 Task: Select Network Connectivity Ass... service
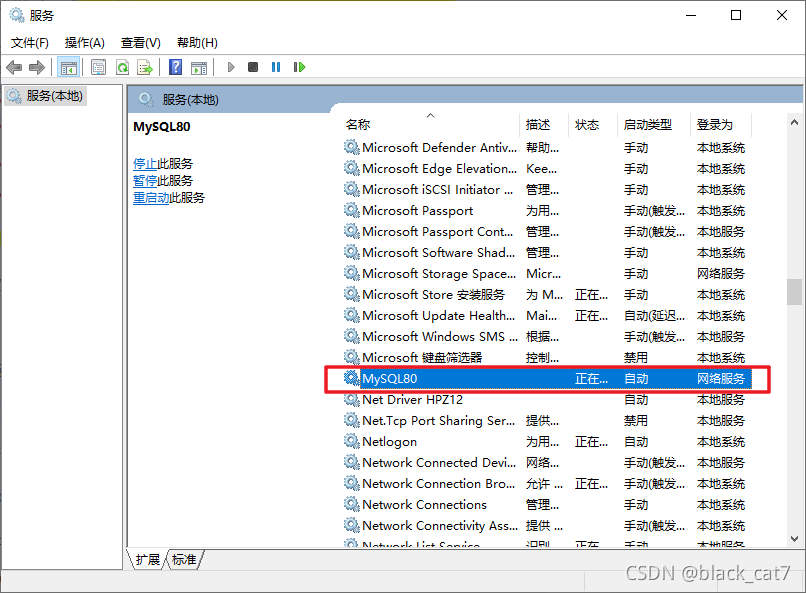[x=547, y=526]
